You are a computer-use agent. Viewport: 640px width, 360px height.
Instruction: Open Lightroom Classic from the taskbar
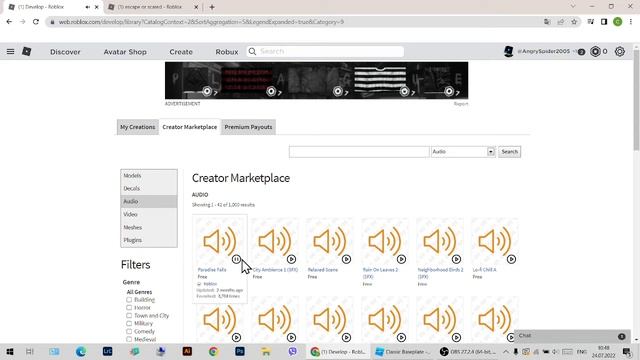pyautogui.click(x=107, y=351)
